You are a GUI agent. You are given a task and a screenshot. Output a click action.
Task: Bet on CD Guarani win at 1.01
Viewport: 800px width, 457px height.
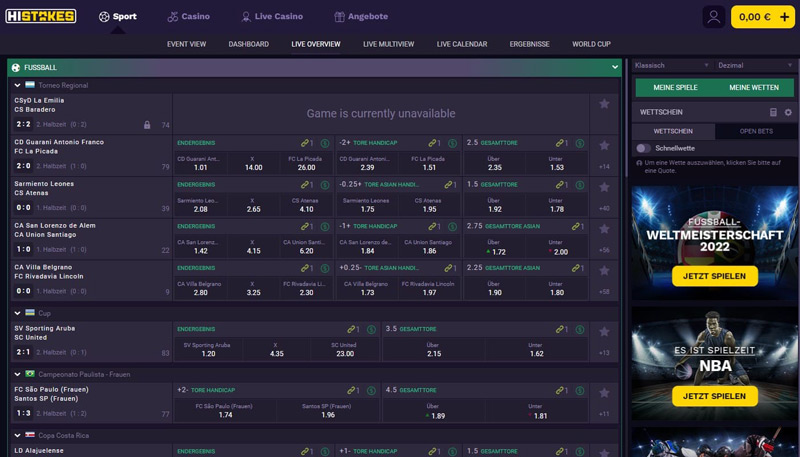tap(201, 163)
